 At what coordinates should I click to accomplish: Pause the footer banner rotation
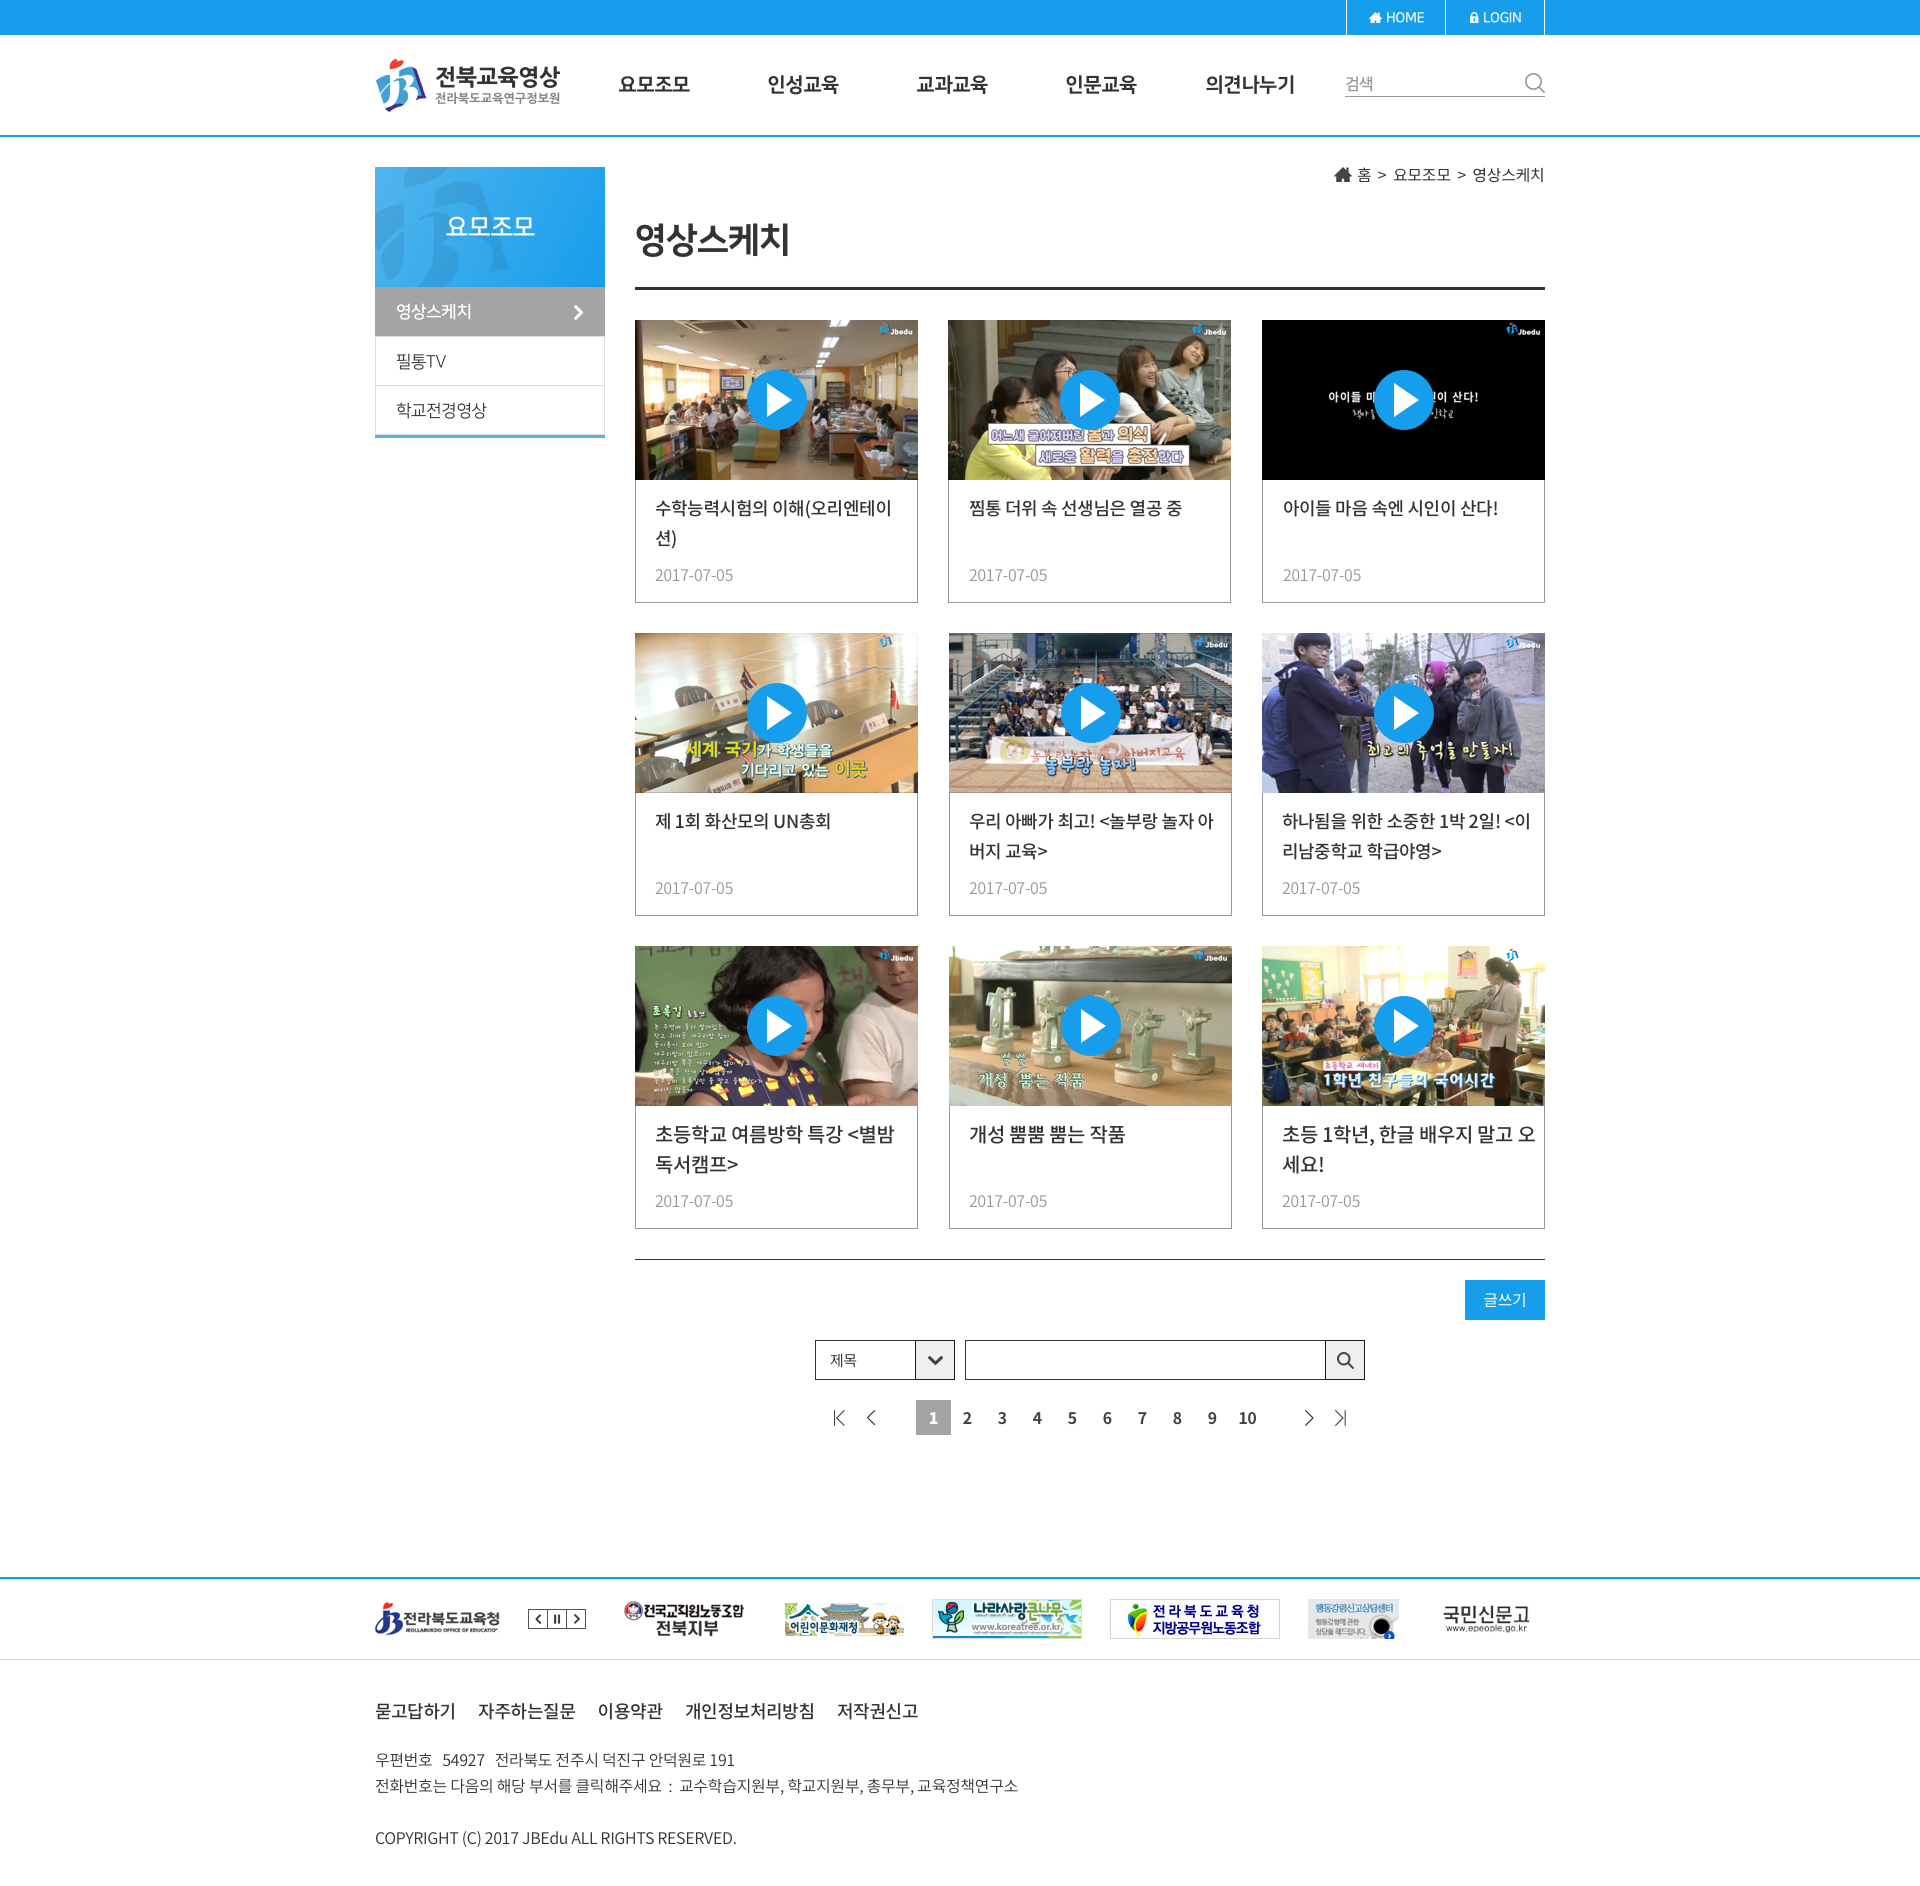click(x=557, y=1619)
